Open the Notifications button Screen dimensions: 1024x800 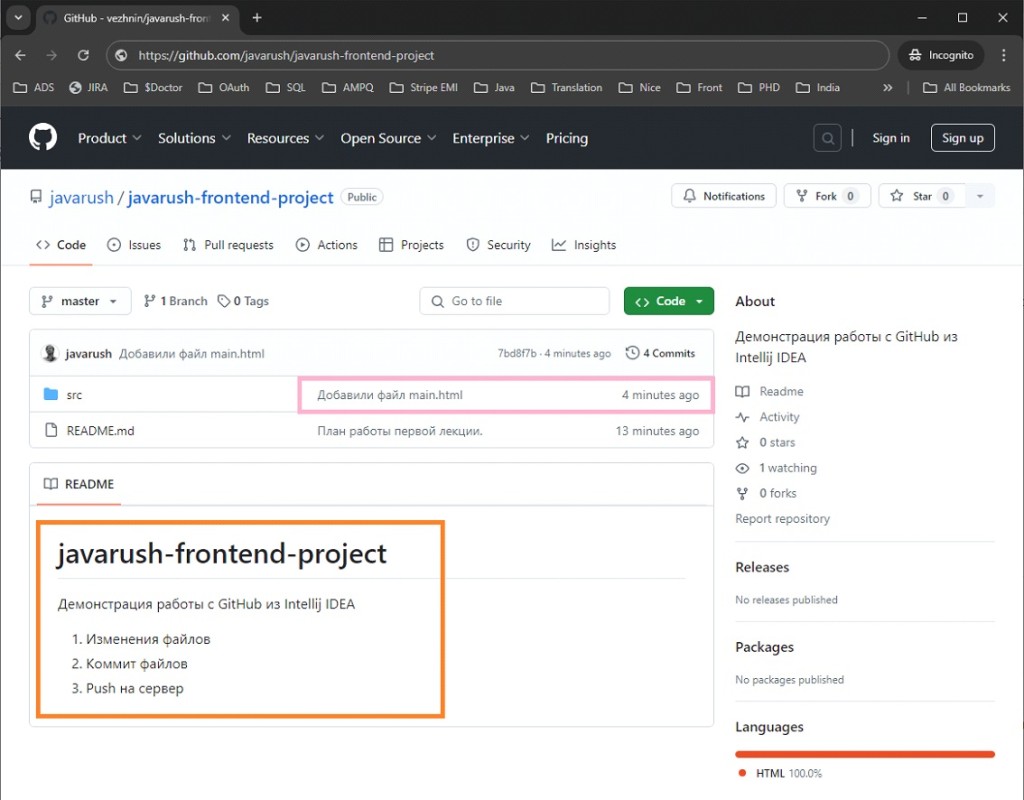point(723,196)
